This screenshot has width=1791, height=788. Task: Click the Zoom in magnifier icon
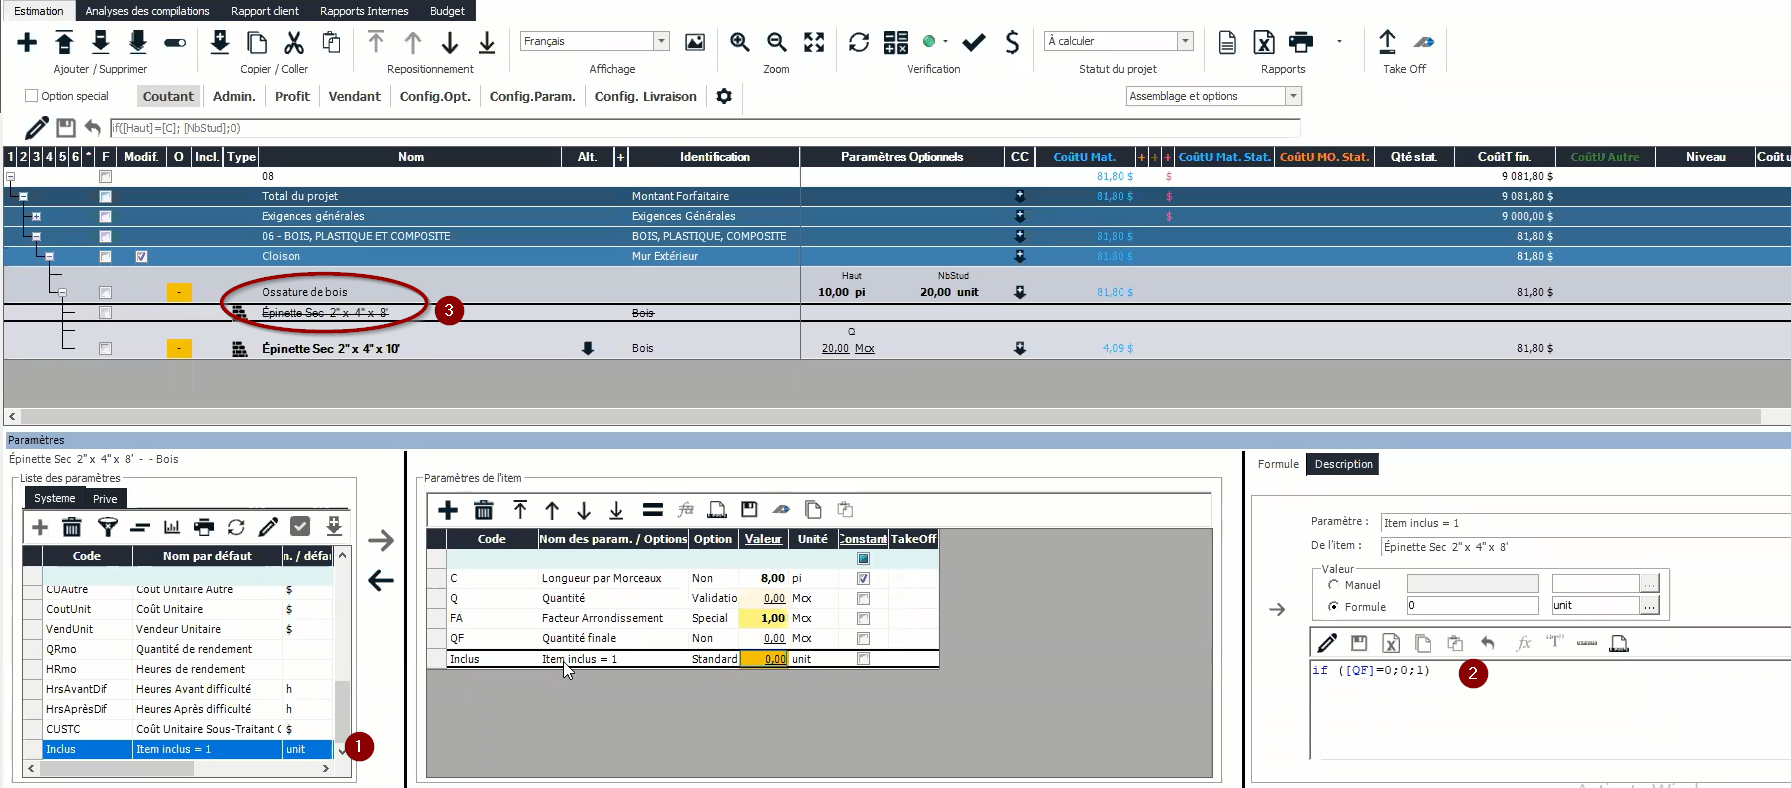pyautogui.click(x=739, y=42)
